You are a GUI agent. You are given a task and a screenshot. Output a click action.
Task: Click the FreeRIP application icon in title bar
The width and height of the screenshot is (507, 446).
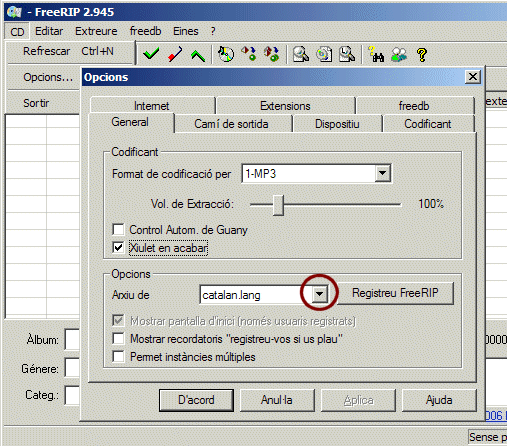tap(14, 12)
